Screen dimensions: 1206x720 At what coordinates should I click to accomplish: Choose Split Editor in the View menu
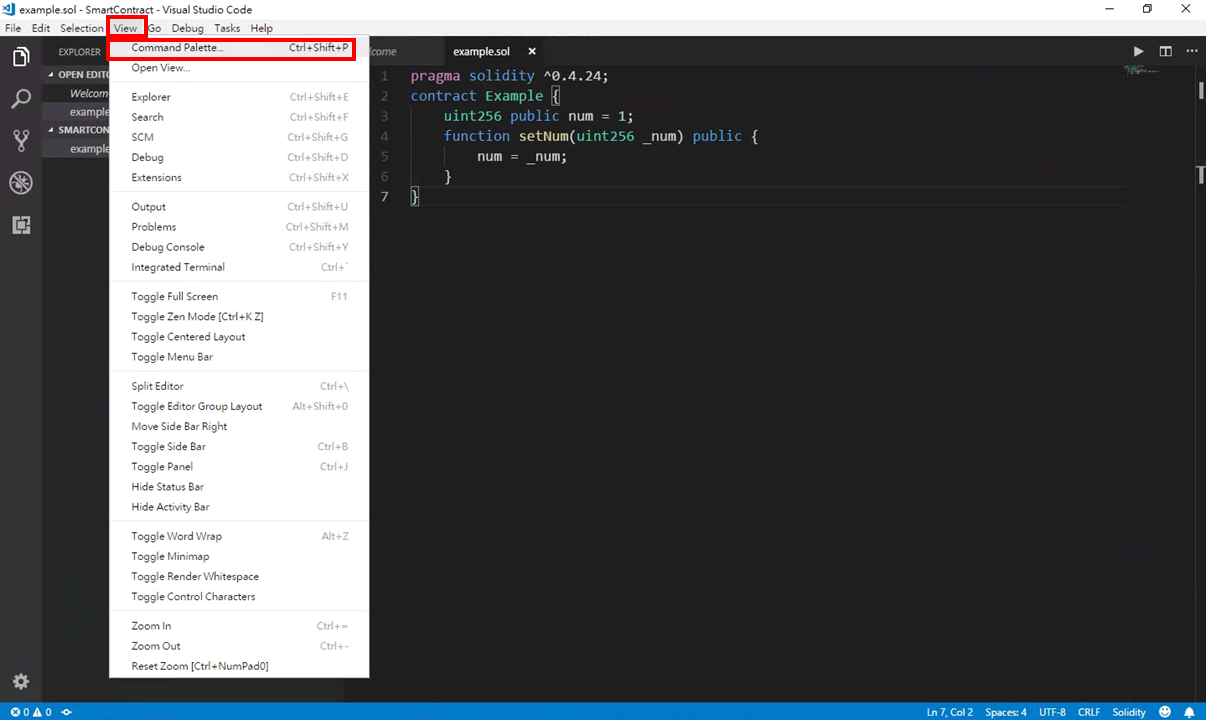(239, 386)
